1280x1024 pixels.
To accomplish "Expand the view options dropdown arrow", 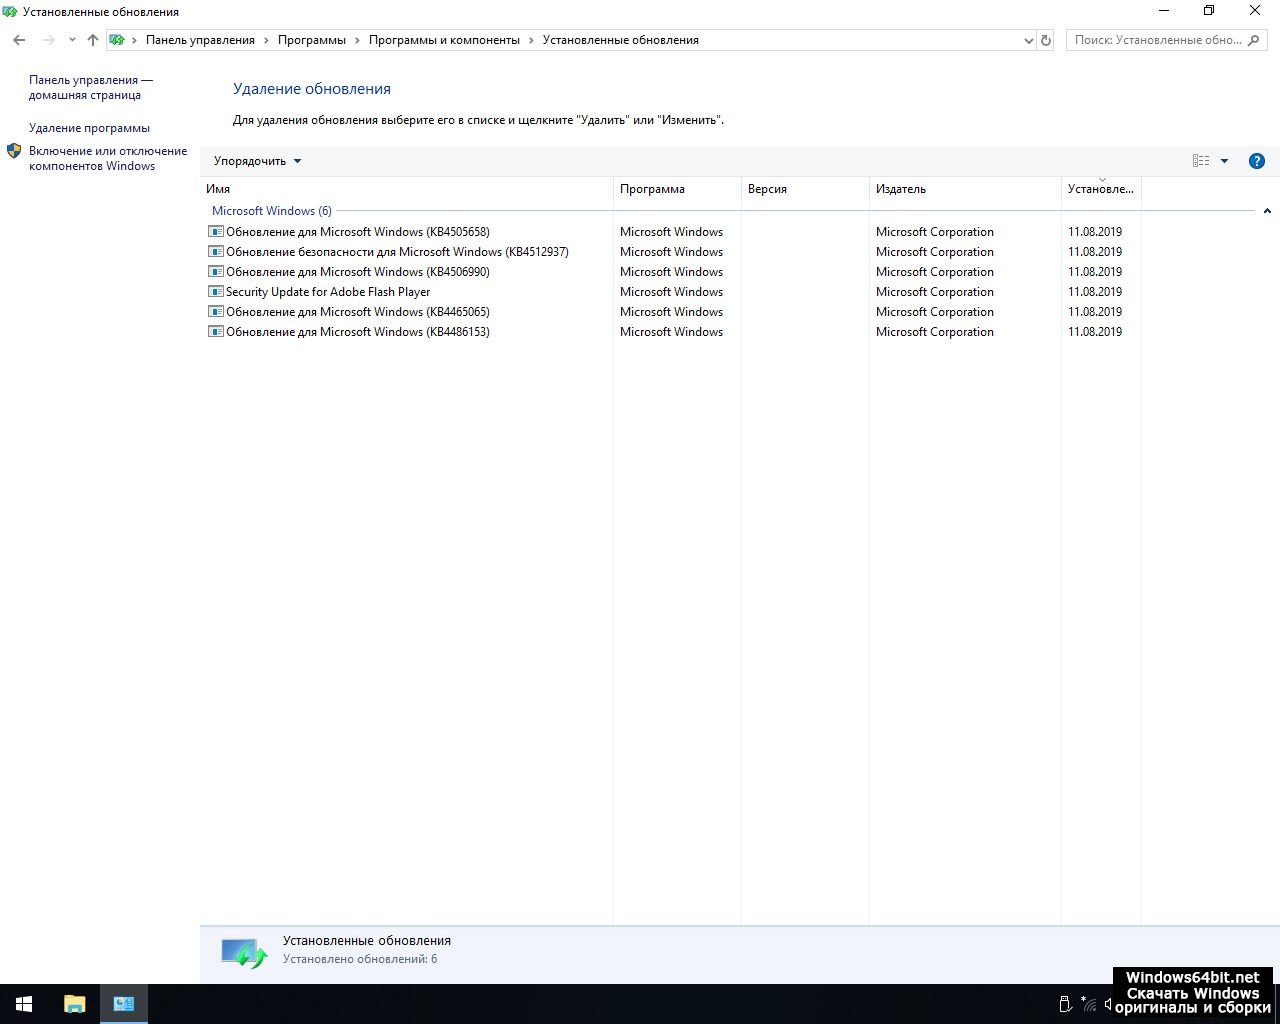I will [1224, 161].
